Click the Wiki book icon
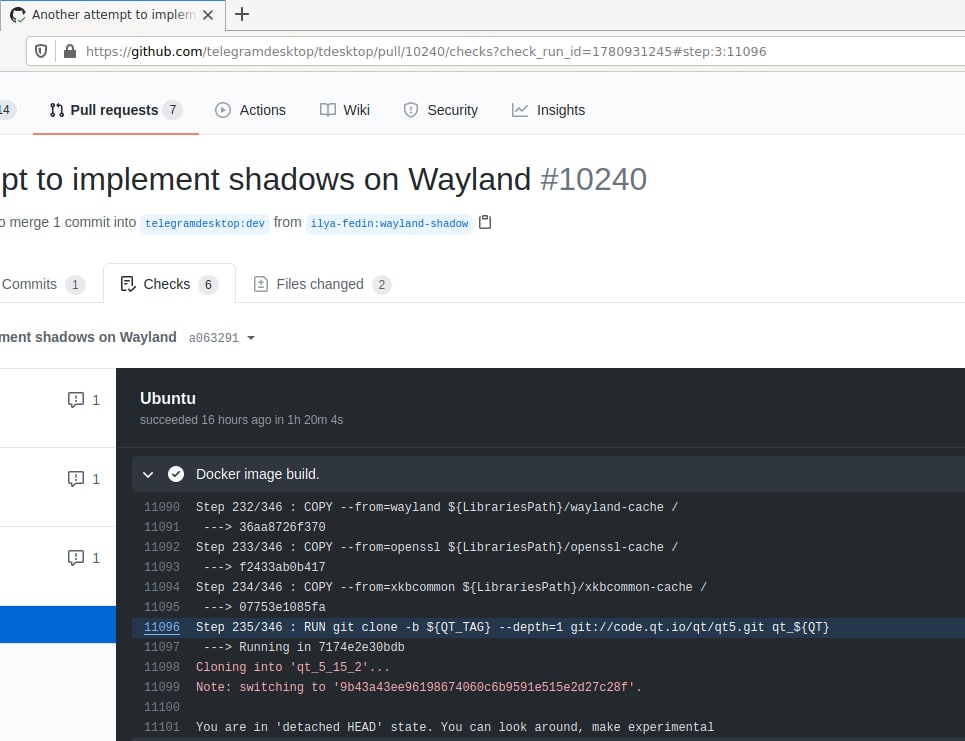 click(327, 110)
